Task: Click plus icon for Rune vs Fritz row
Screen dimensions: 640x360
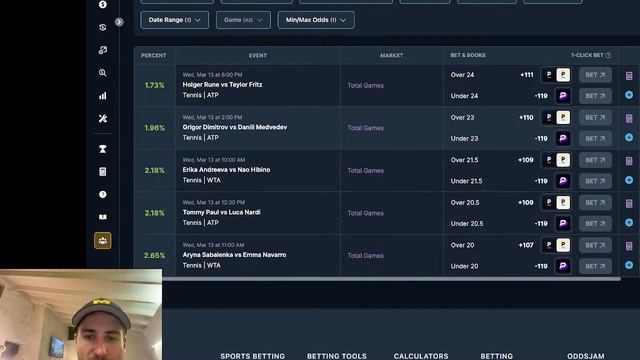Action: pos(629,95)
